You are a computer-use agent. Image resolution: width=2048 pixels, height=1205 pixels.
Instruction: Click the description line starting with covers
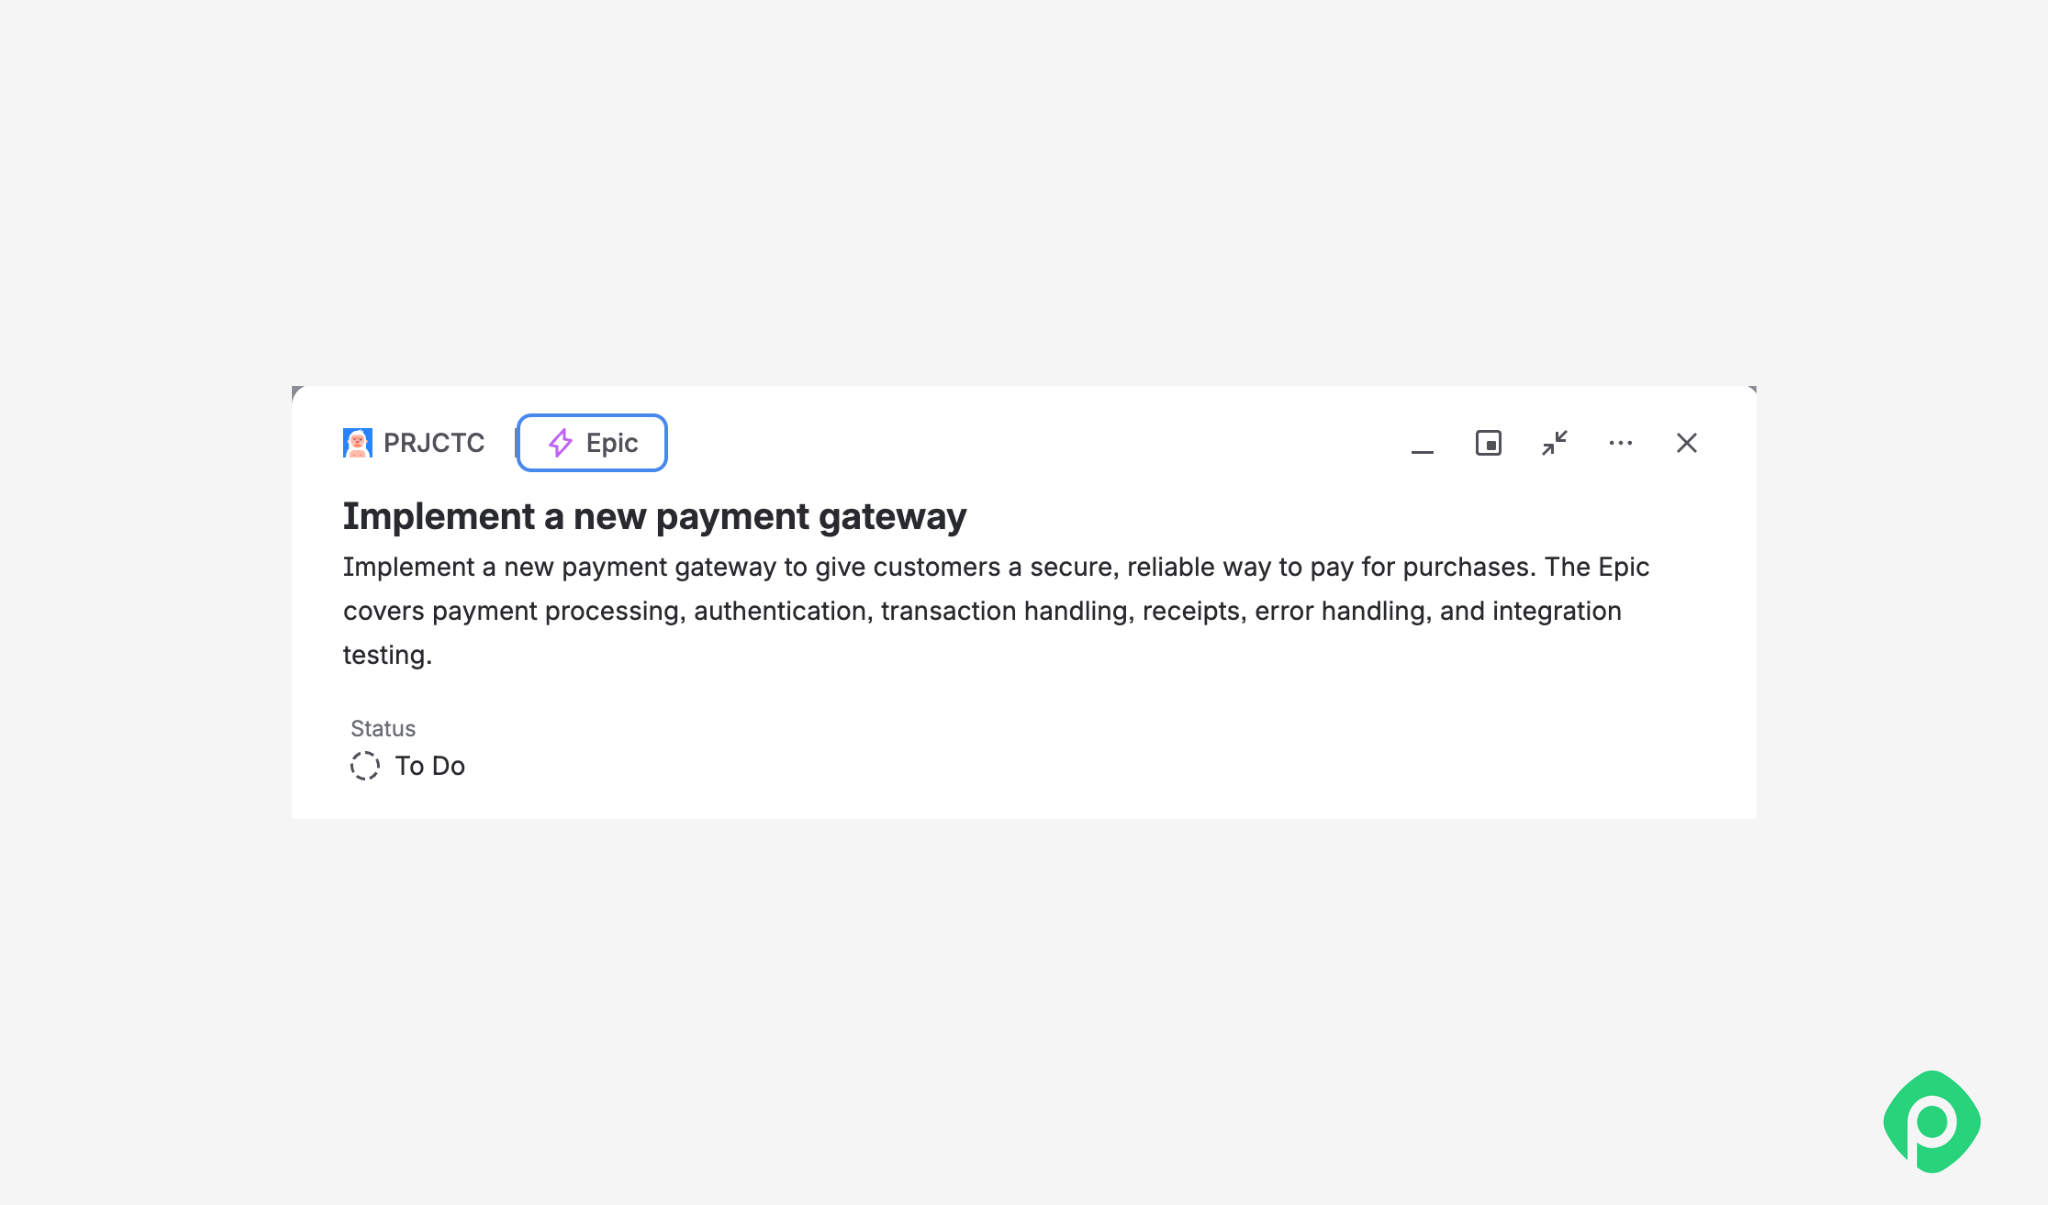[982, 611]
